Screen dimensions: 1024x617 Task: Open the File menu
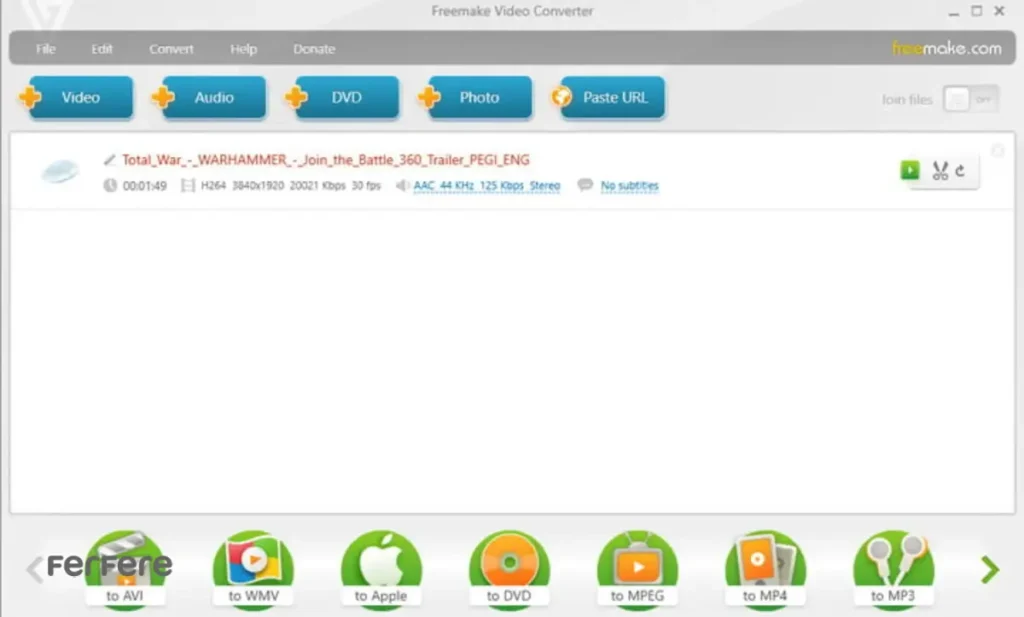coord(46,49)
